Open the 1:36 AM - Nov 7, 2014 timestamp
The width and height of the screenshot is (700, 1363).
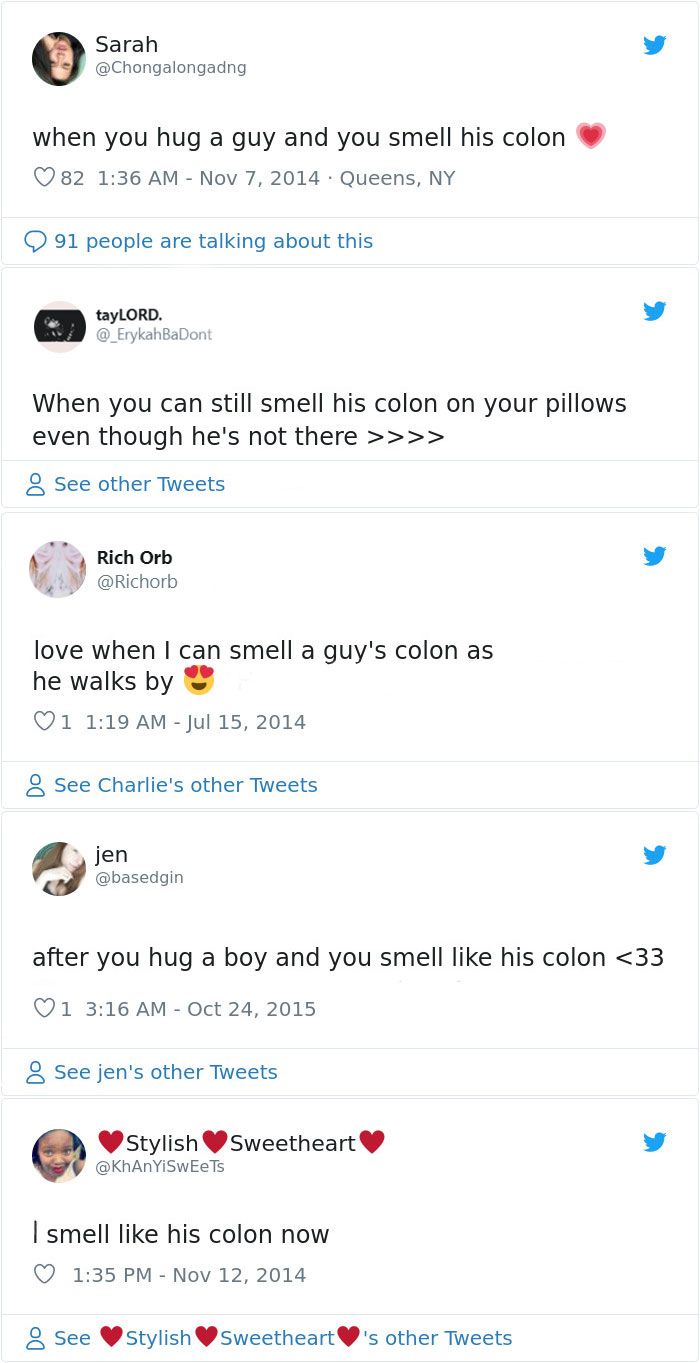click(x=209, y=178)
